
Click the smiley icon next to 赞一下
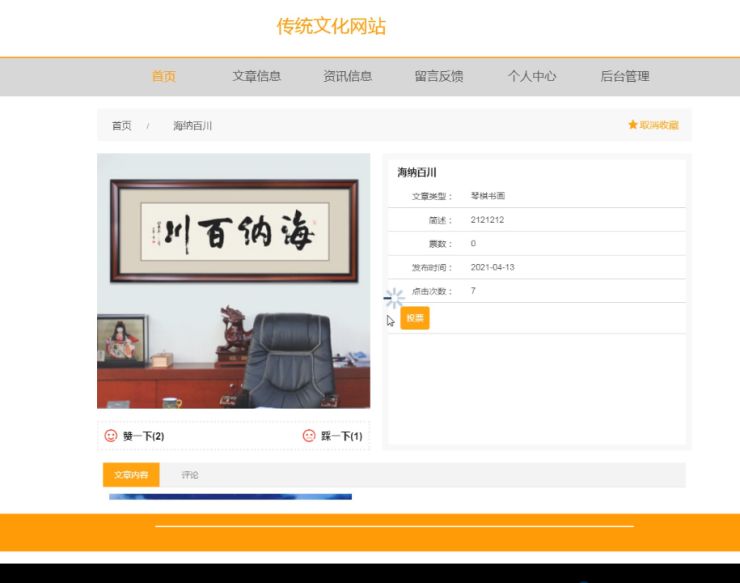[111, 436]
